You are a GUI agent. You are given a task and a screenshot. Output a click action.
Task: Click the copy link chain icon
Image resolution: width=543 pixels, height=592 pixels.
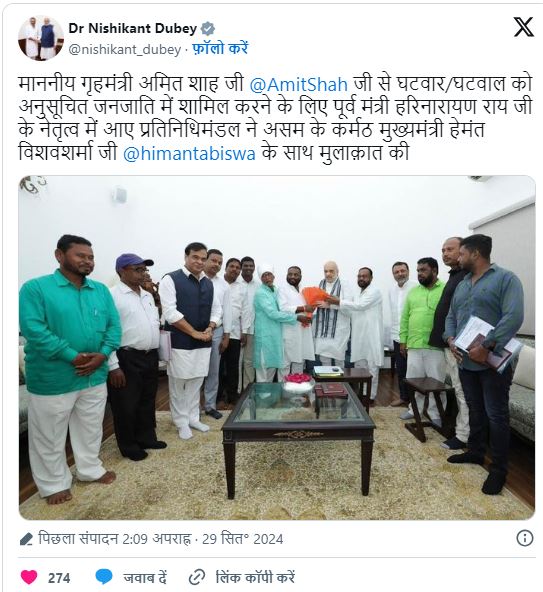coord(197,578)
